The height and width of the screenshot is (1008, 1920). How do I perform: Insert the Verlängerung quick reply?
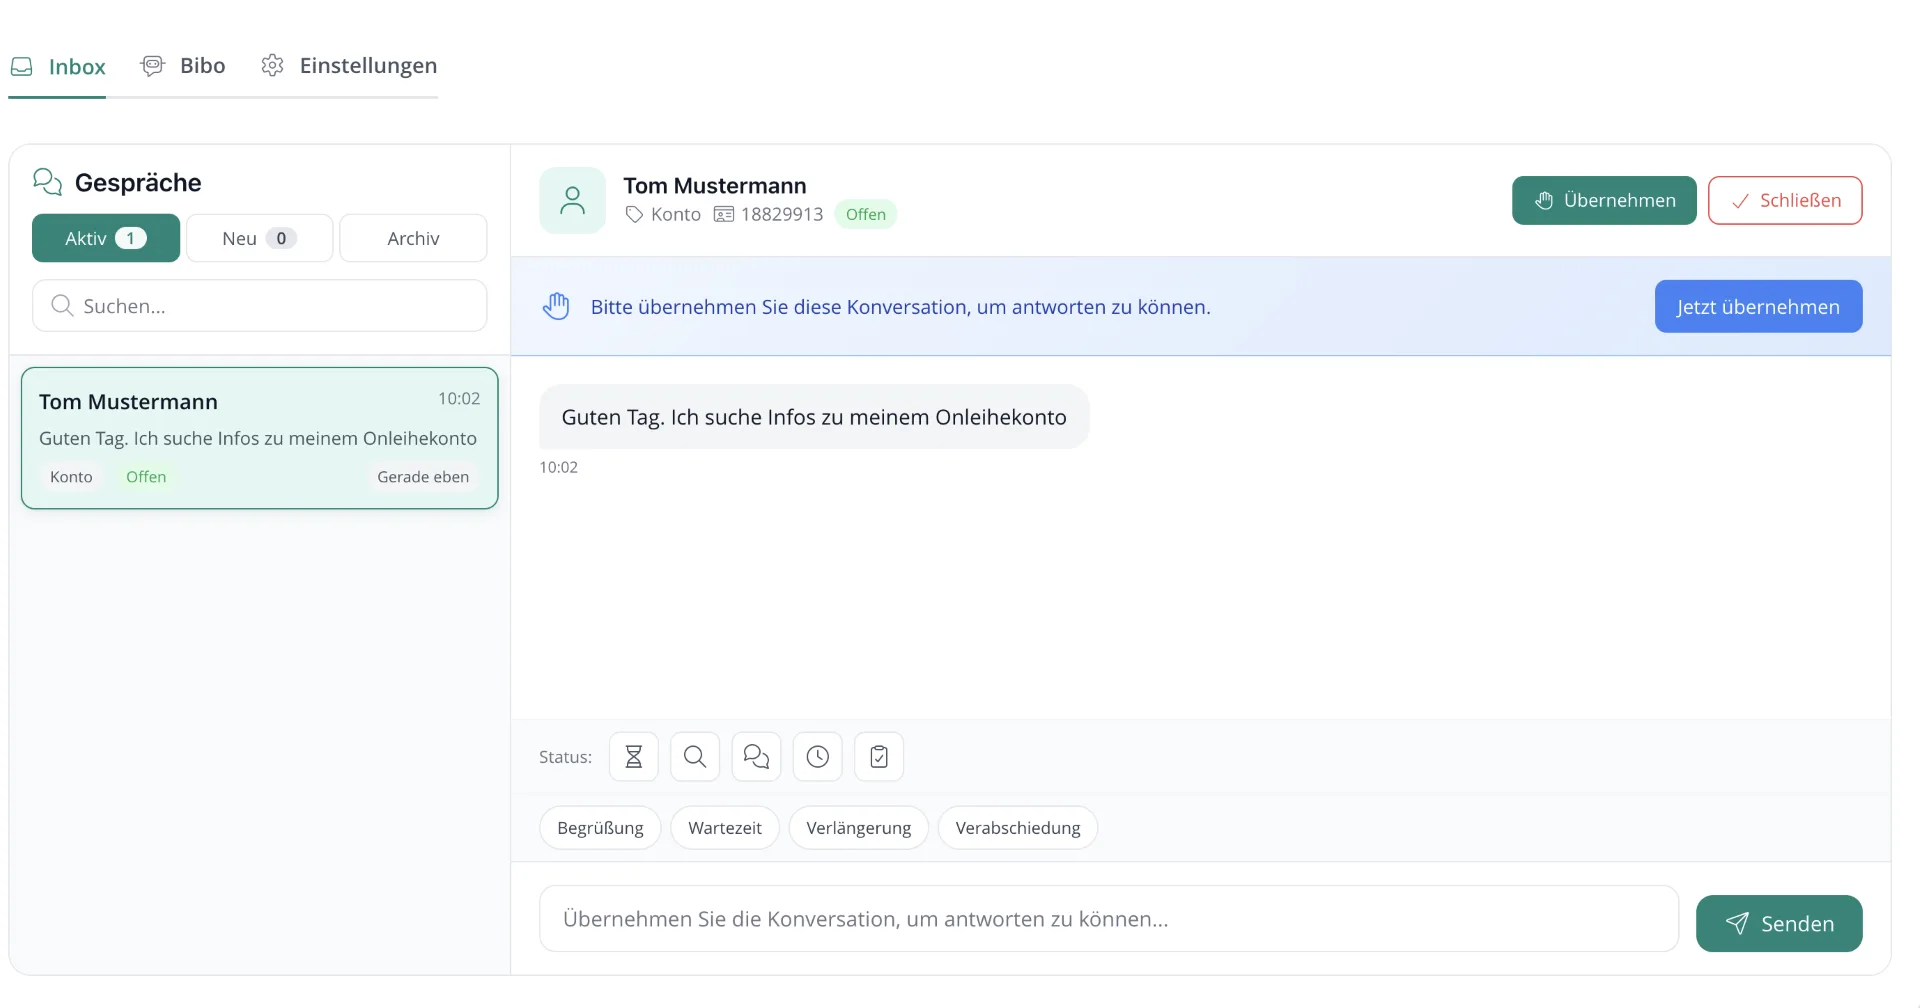859,828
